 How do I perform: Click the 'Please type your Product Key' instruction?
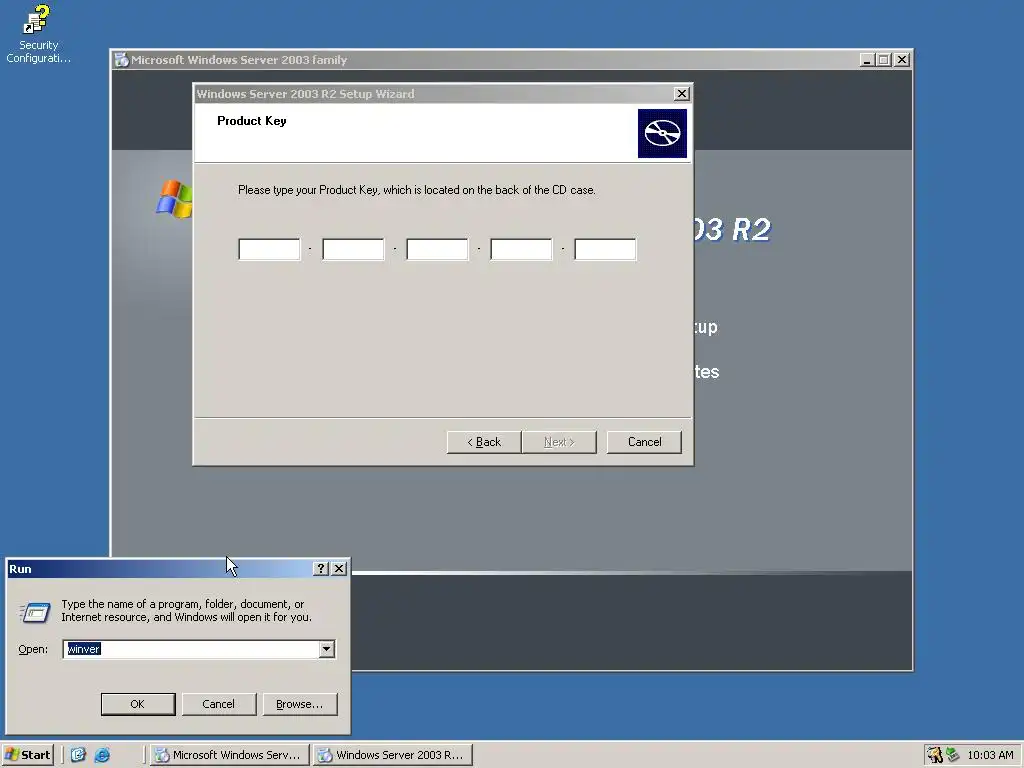point(417,190)
